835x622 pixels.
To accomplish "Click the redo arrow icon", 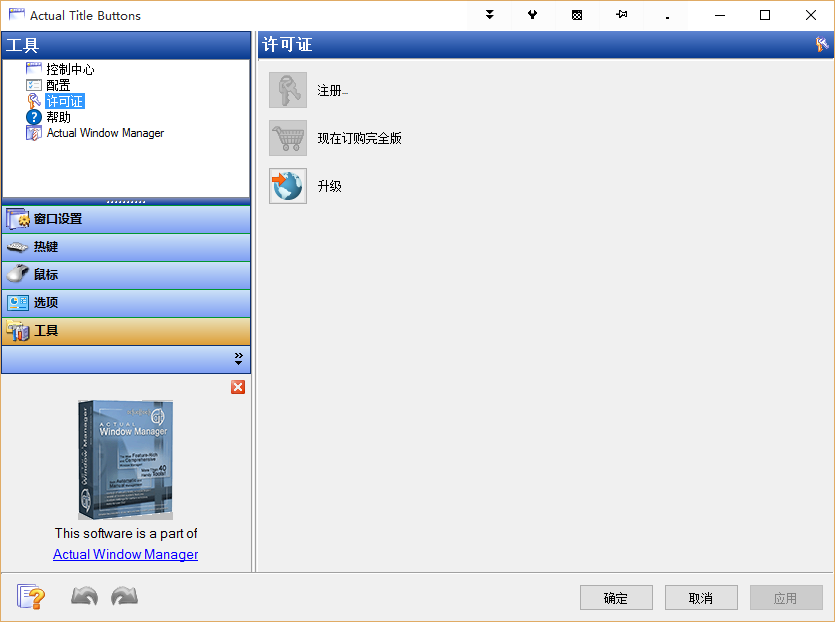I will [x=124, y=597].
